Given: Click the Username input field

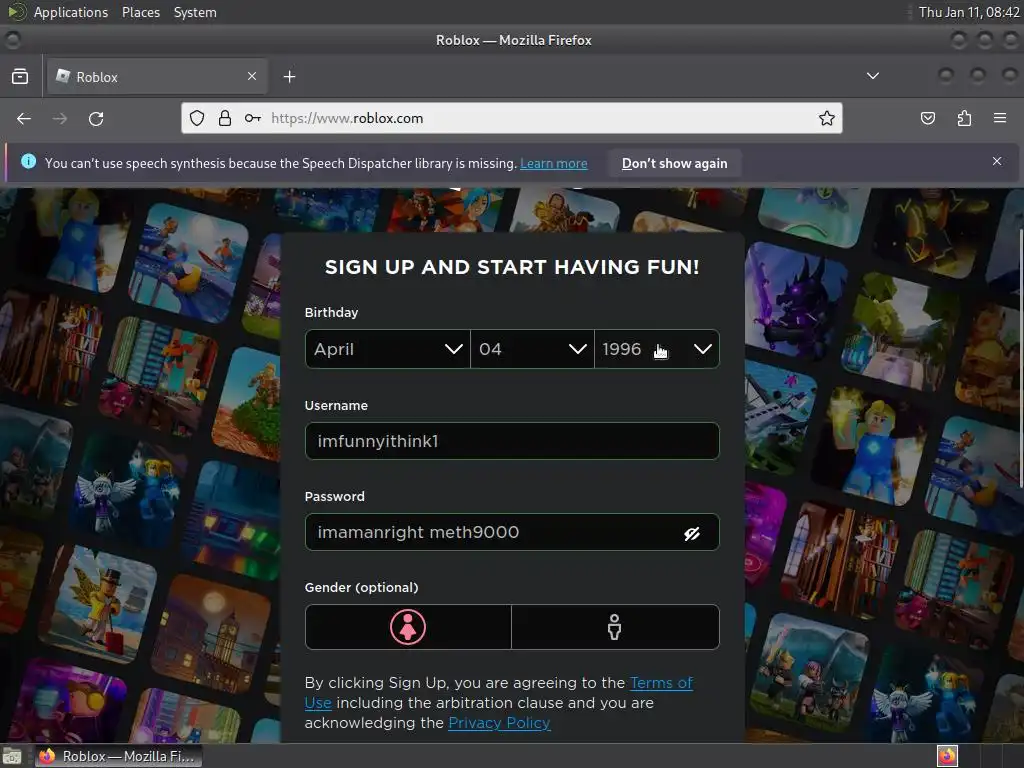Looking at the screenshot, I should point(512,441).
